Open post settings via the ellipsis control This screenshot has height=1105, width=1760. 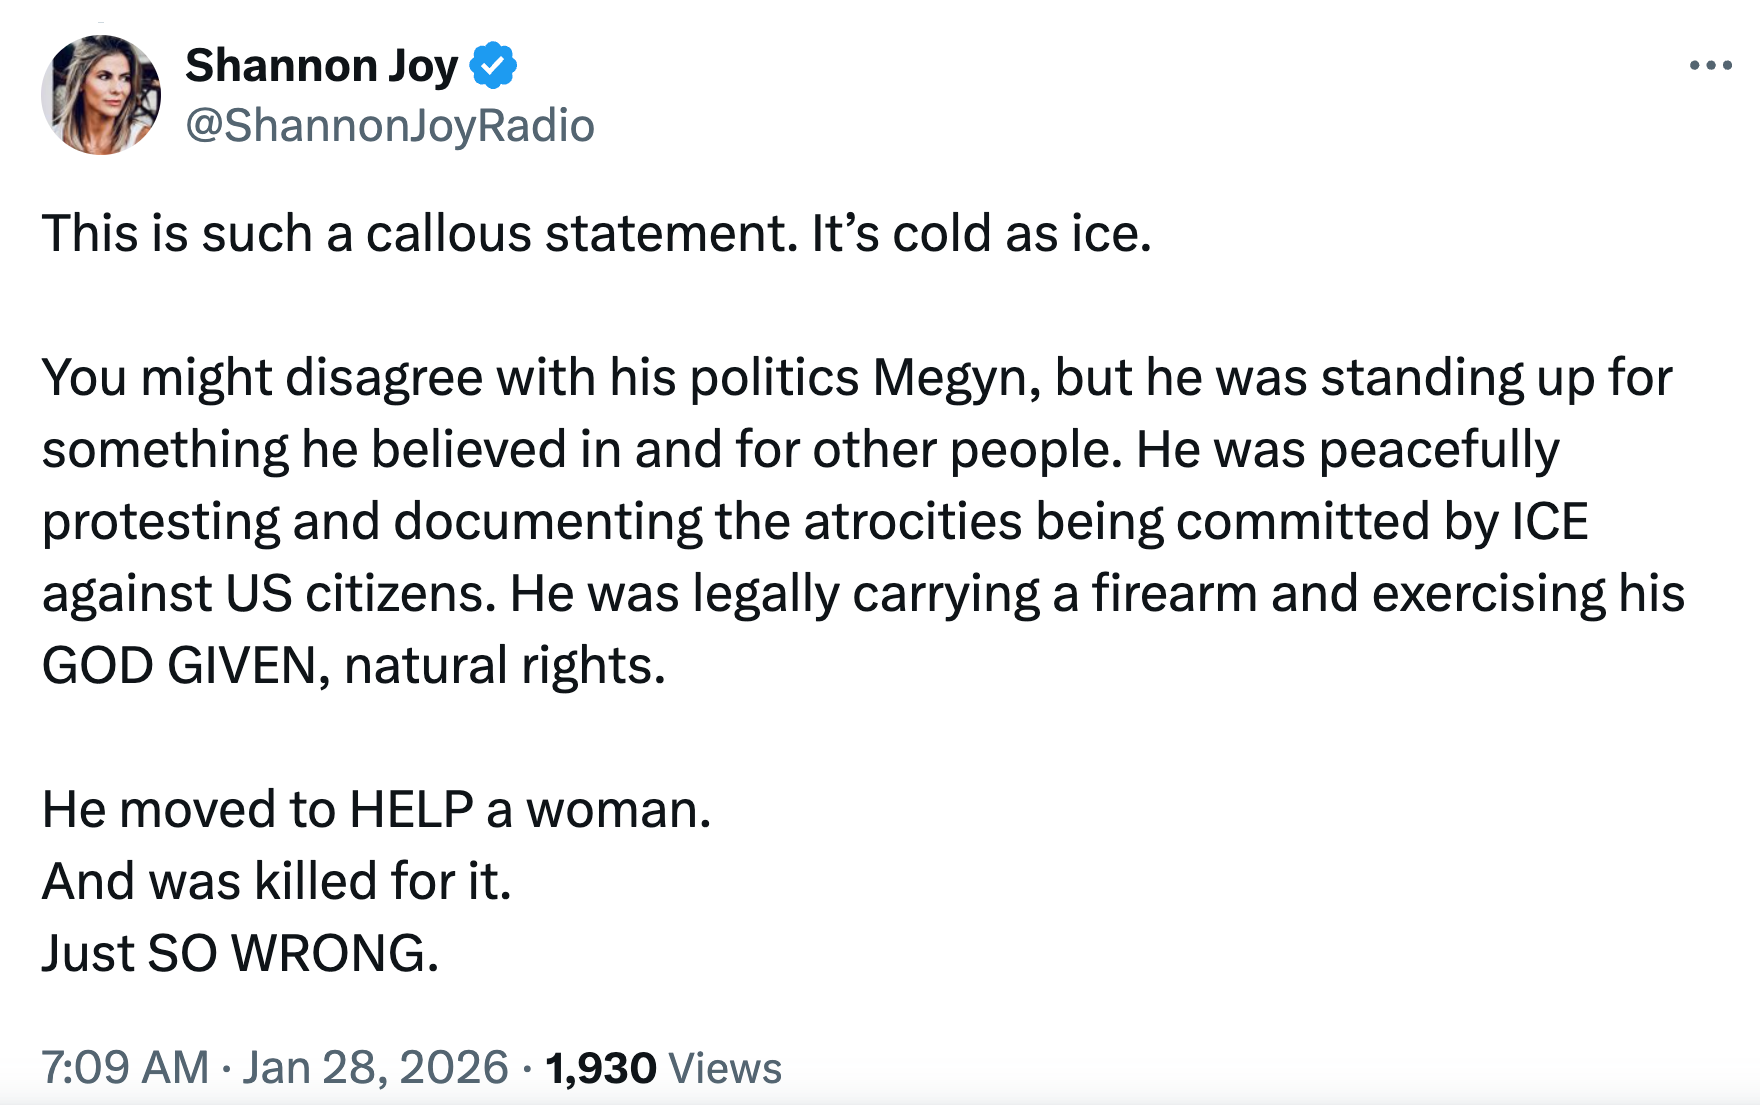tap(1713, 65)
